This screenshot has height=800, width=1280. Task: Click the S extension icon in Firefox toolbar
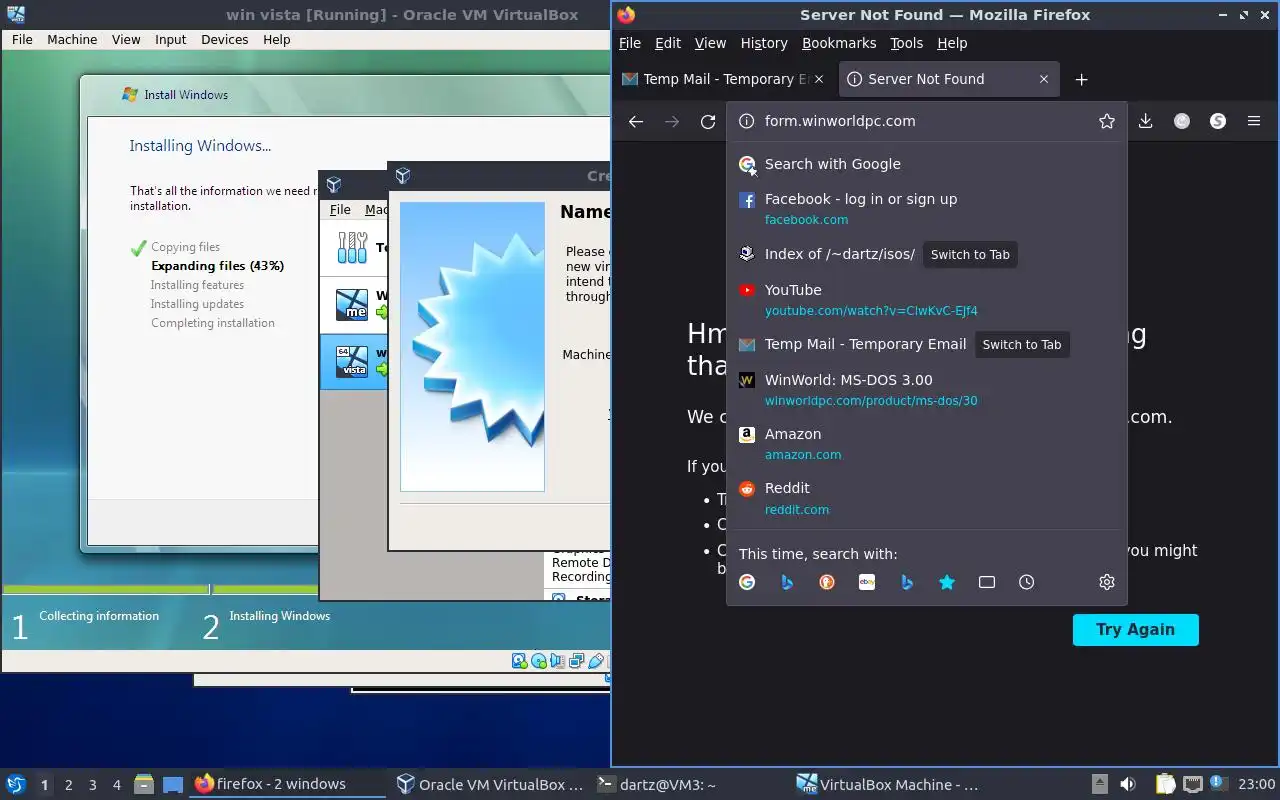pyautogui.click(x=1218, y=121)
